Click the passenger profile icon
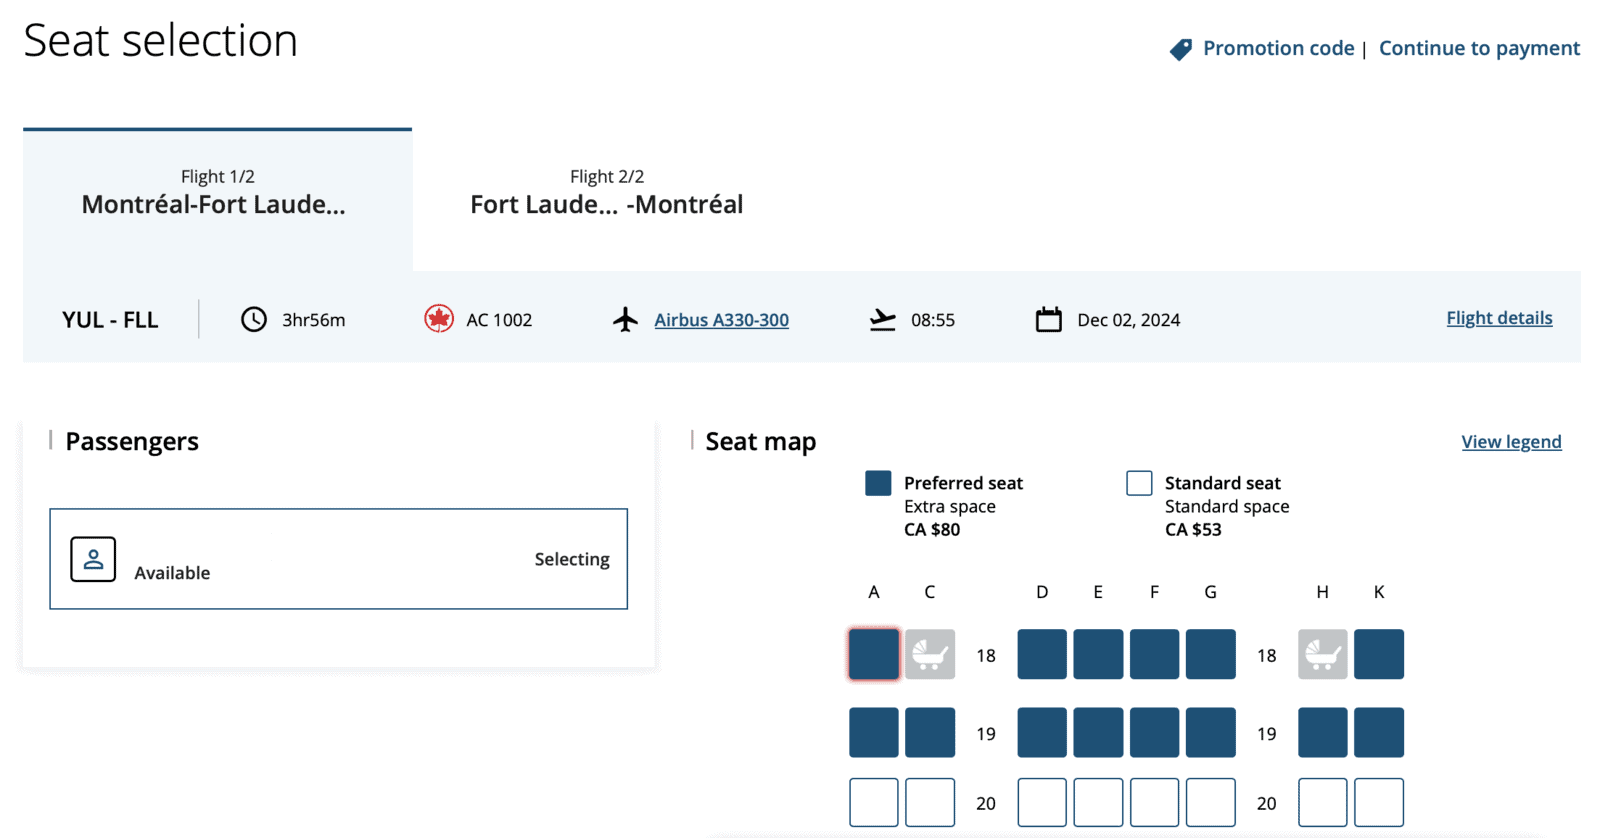1600x838 pixels. (92, 559)
